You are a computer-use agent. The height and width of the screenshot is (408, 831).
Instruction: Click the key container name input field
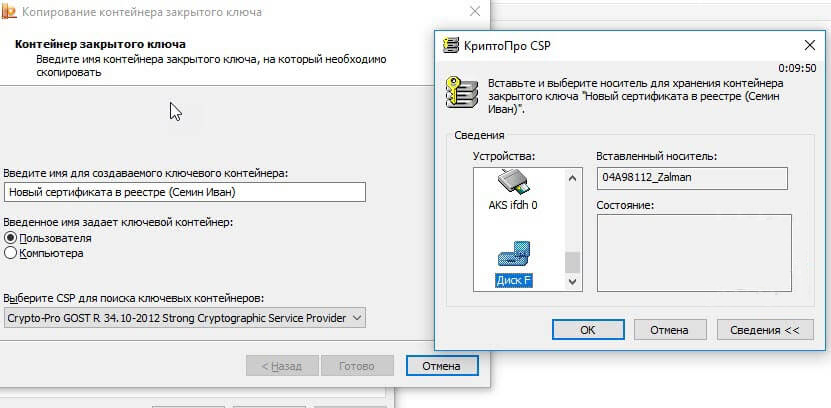[184, 192]
